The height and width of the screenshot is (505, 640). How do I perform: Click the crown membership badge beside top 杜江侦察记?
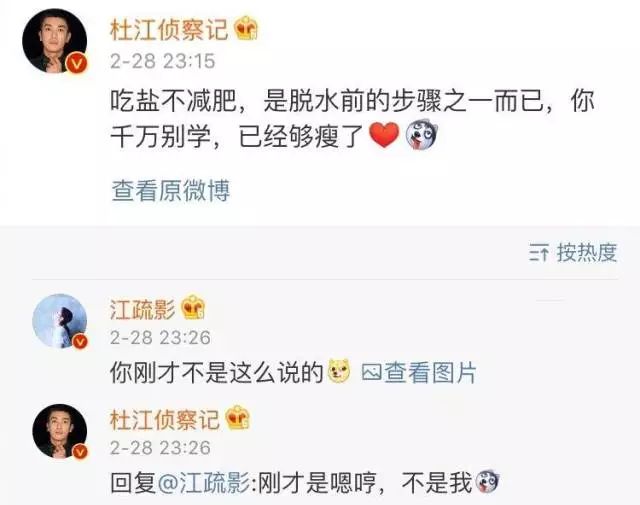(x=246, y=28)
